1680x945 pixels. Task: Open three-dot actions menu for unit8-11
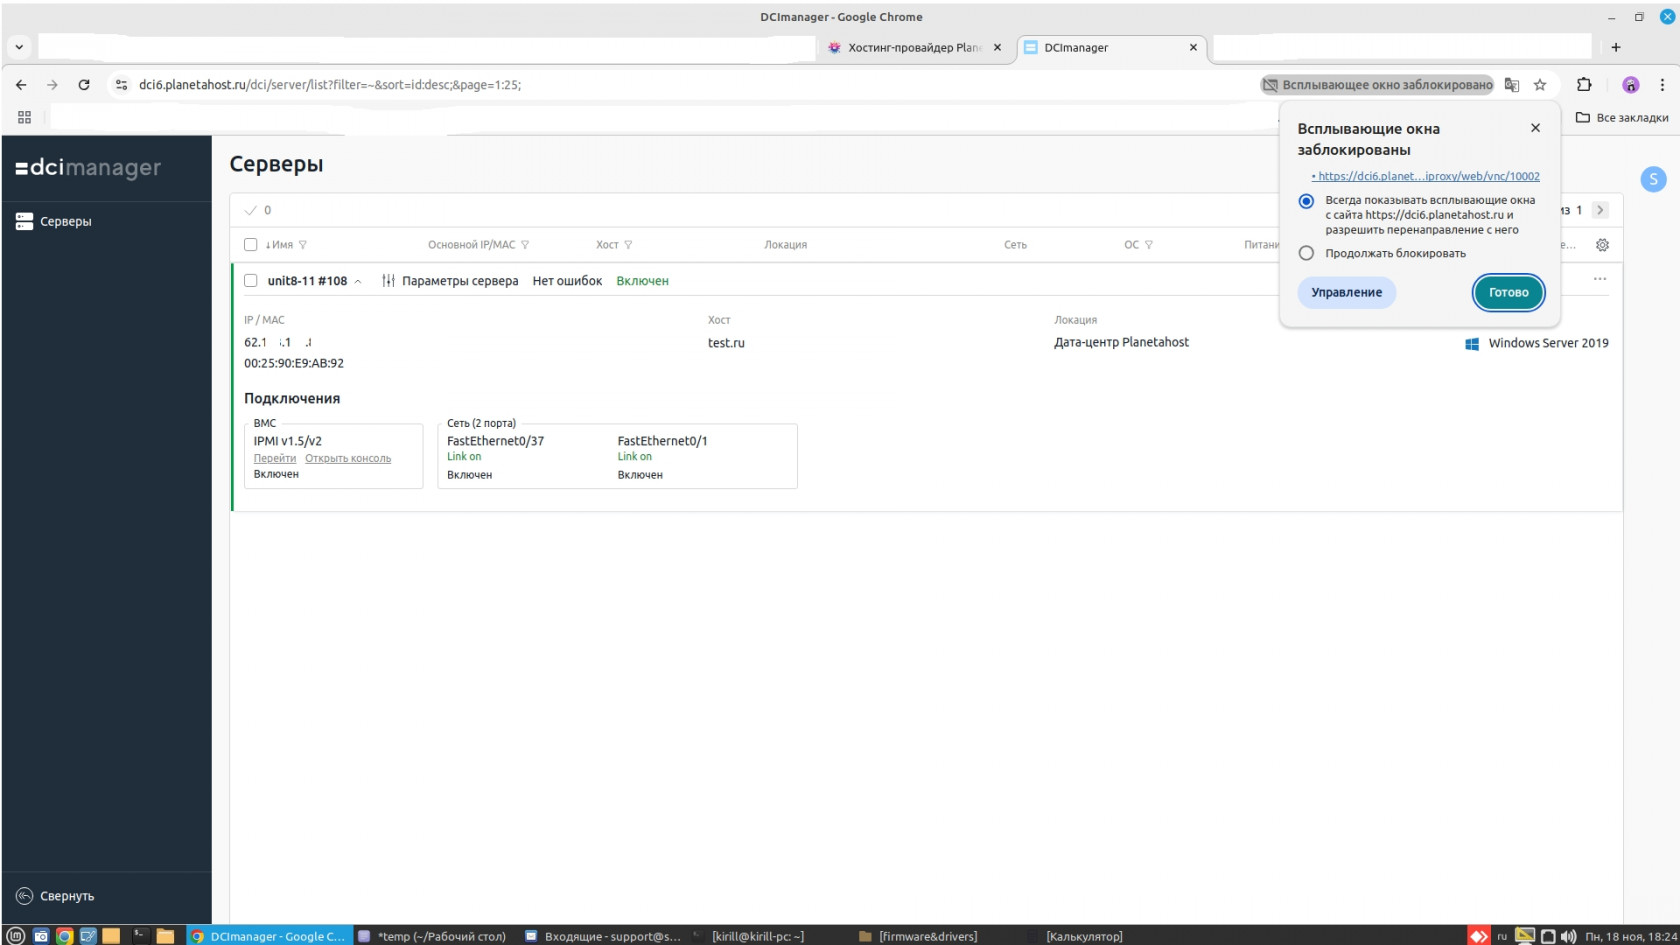(1600, 279)
